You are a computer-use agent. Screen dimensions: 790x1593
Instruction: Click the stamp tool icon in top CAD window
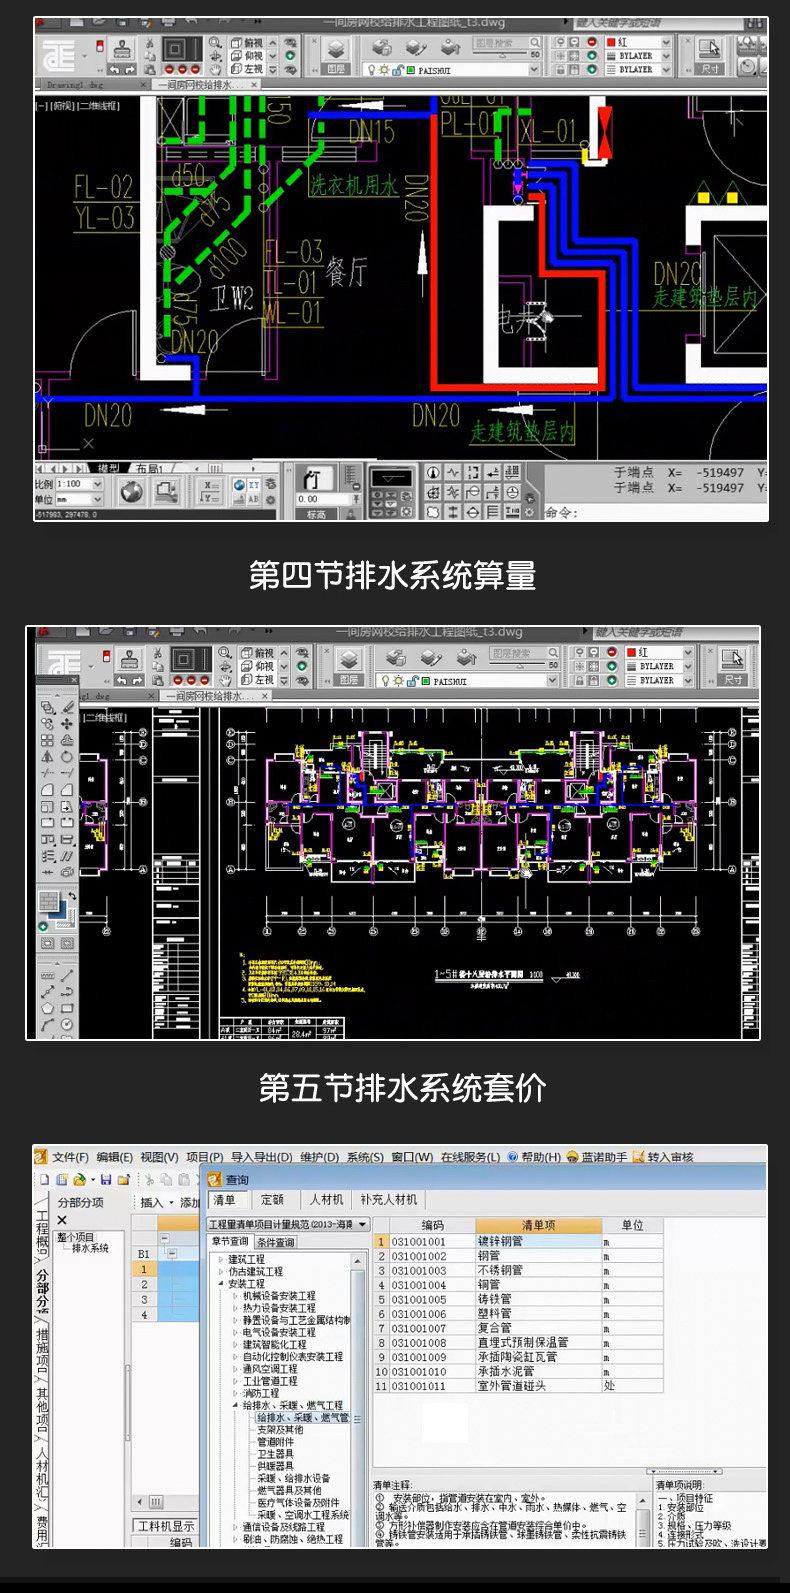pyautogui.click(x=123, y=48)
